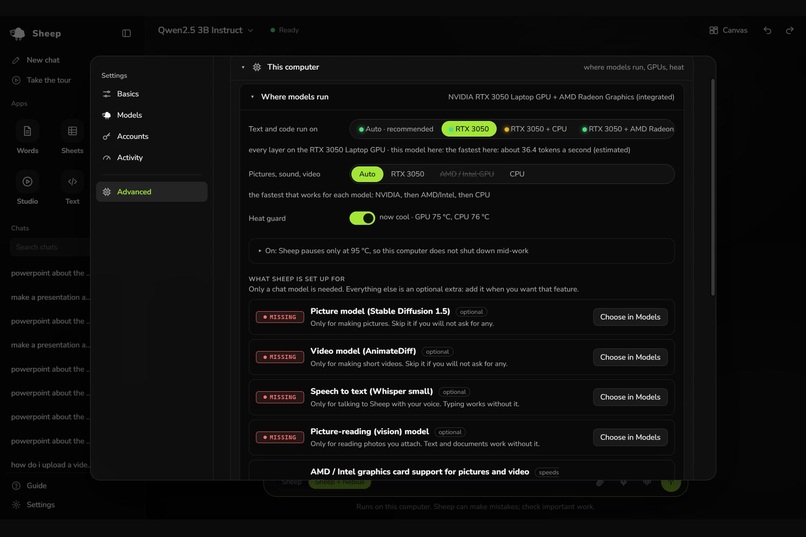Collapse the This computer section

point(243,67)
